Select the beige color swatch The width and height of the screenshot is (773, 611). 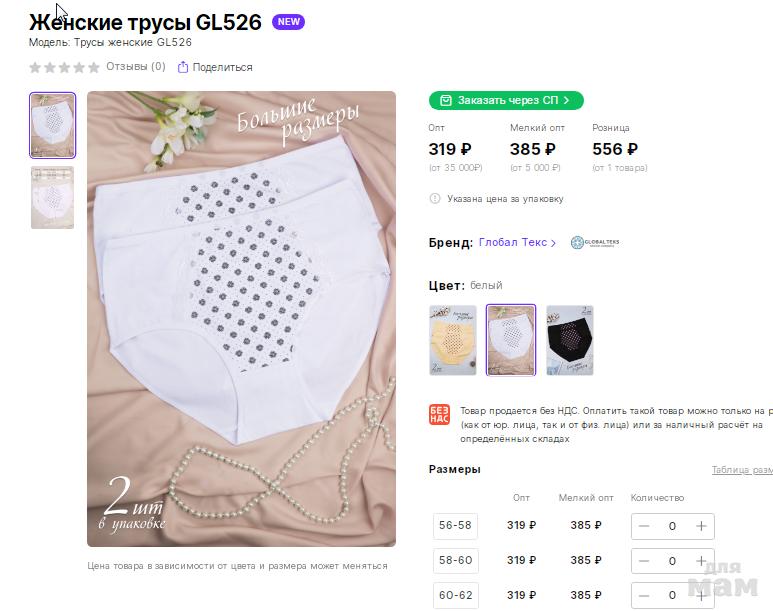[x=452, y=340]
